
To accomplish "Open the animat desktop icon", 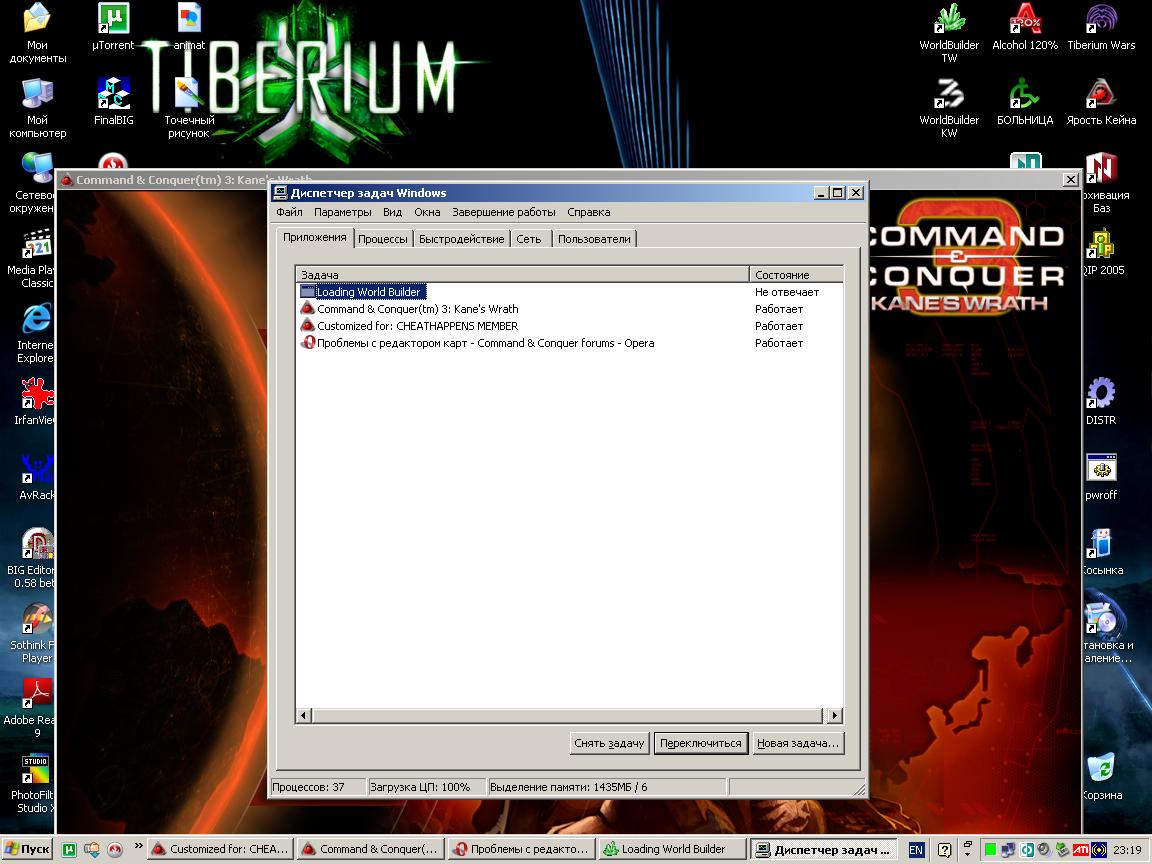I will click(x=189, y=27).
